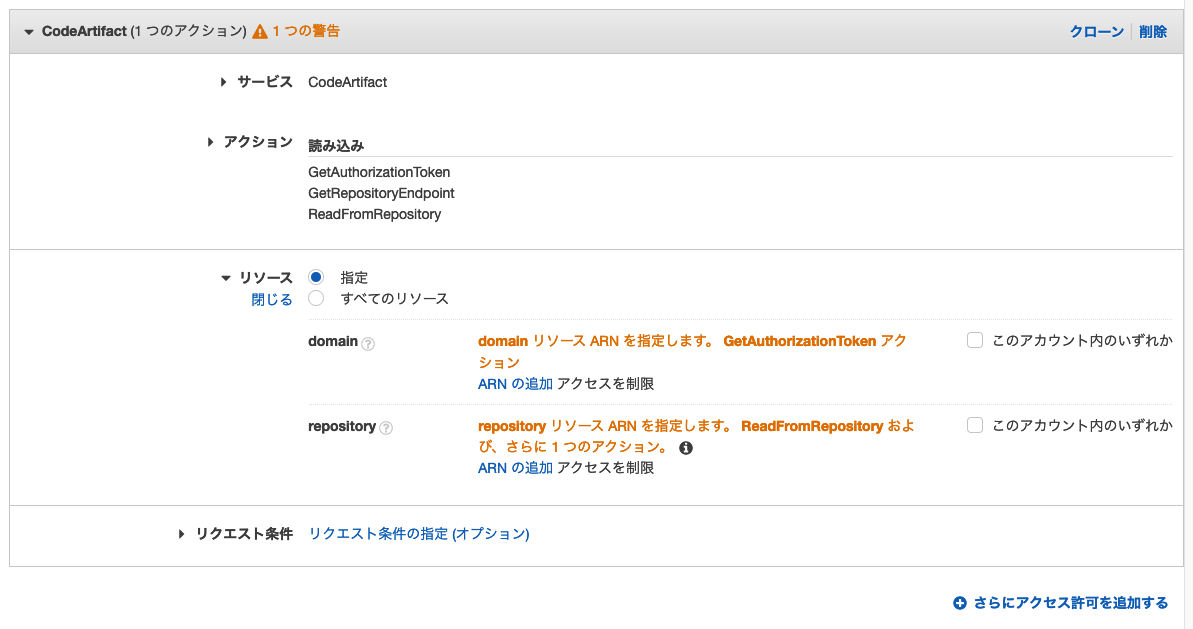Expand the アクション row triangle
This screenshot has width=1193, height=629.
pyautogui.click(x=210, y=142)
